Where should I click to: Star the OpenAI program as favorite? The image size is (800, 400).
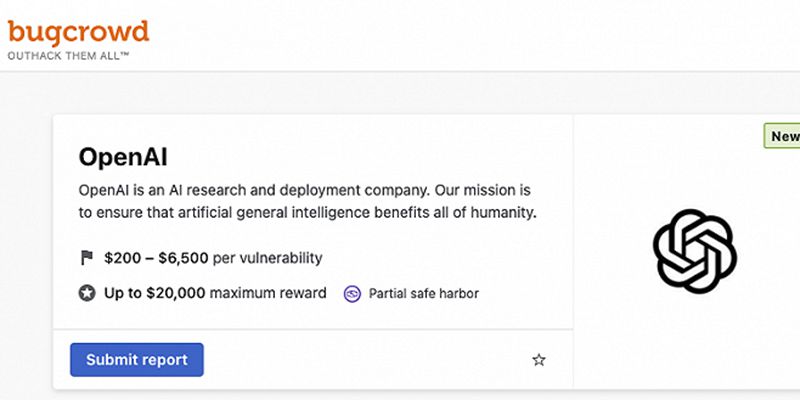coord(539,360)
